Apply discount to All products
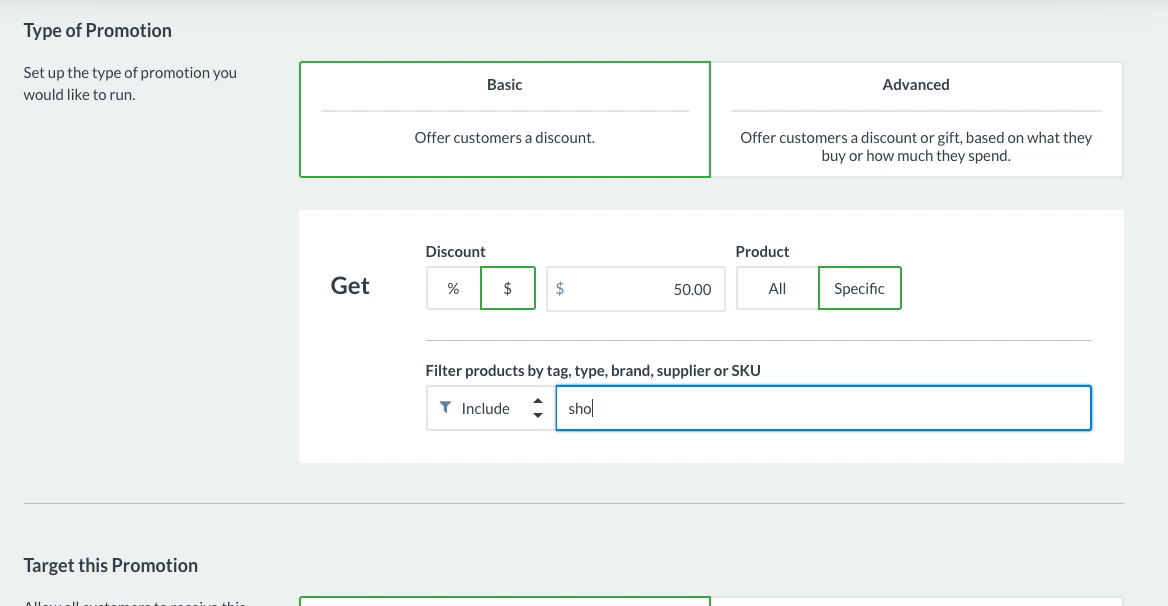The height and width of the screenshot is (606, 1168). (x=777, y=288)
